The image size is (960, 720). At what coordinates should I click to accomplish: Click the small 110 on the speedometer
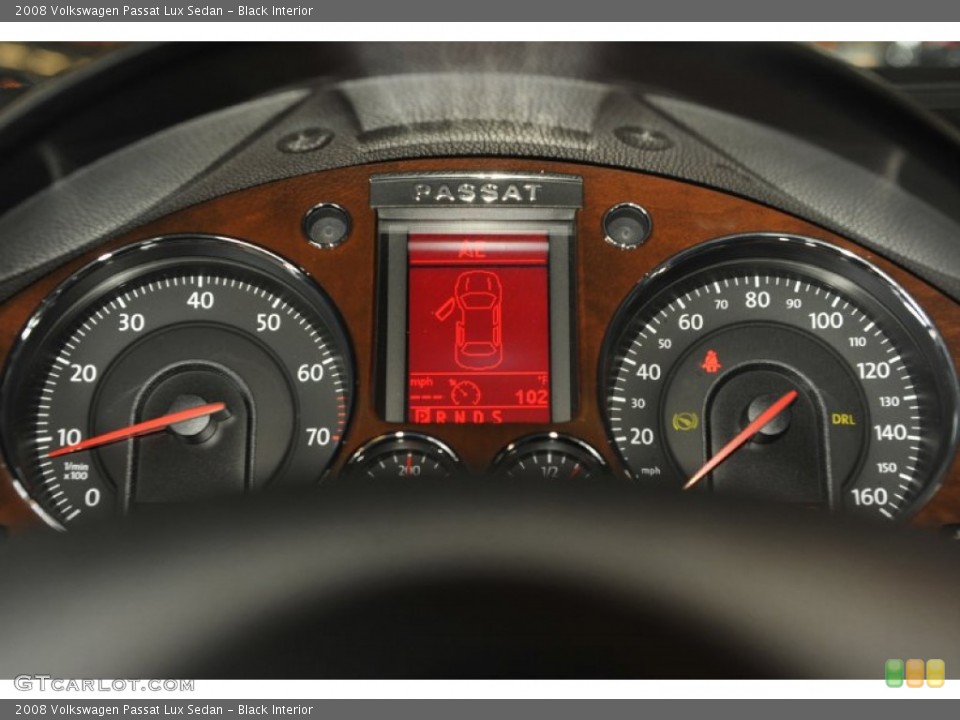pos(857,342)
